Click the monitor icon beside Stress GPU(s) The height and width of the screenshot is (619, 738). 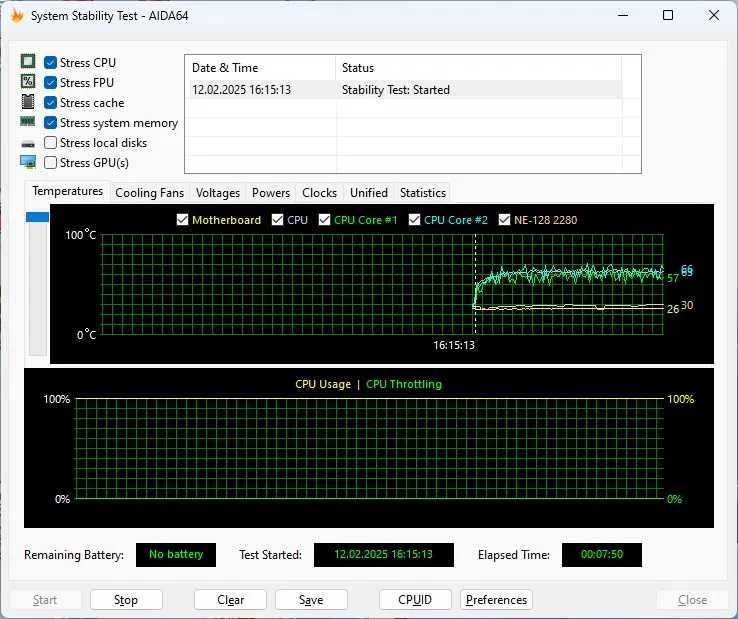(x=28, y=162)
